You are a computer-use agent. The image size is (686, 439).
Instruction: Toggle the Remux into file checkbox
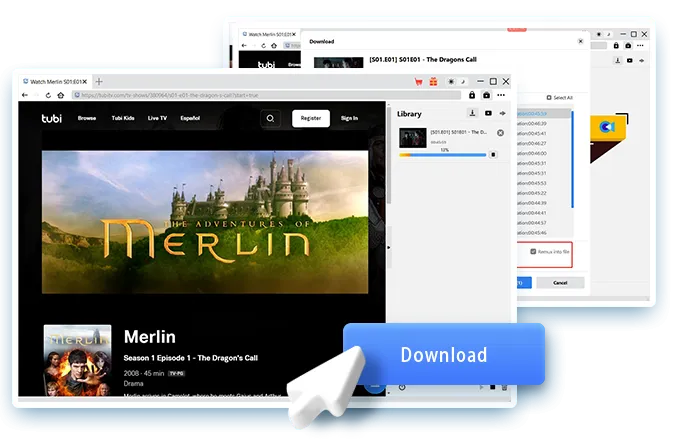tap(533, 252)
